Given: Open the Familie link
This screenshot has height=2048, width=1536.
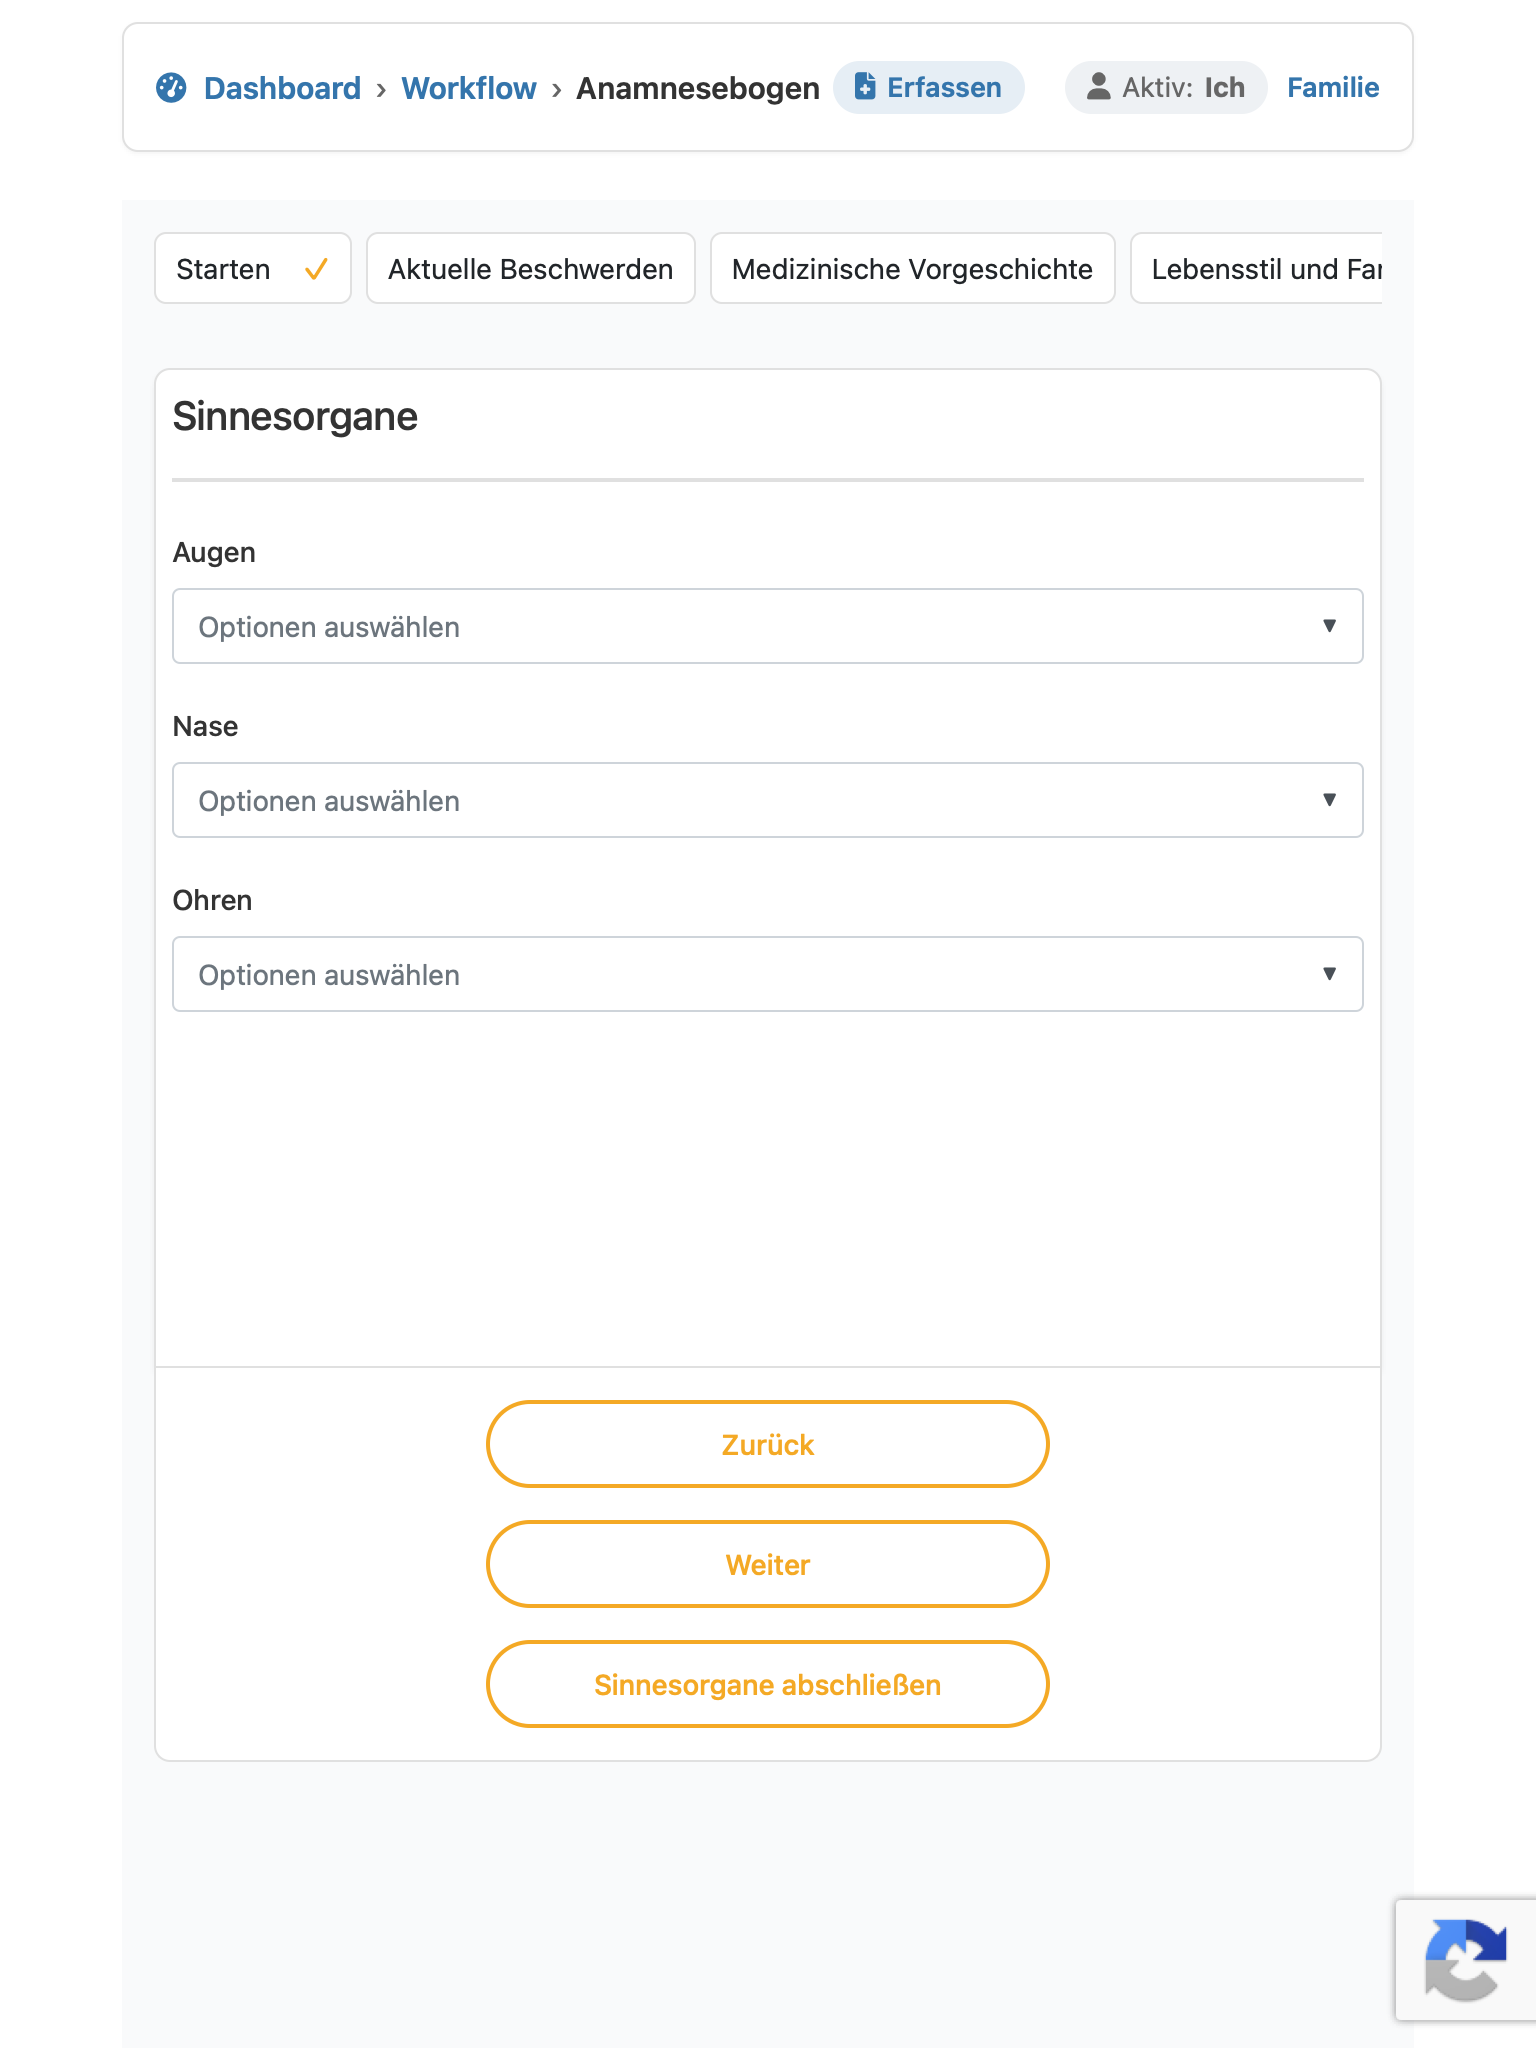Looking at the screenshot, I should pos(1333,88).
